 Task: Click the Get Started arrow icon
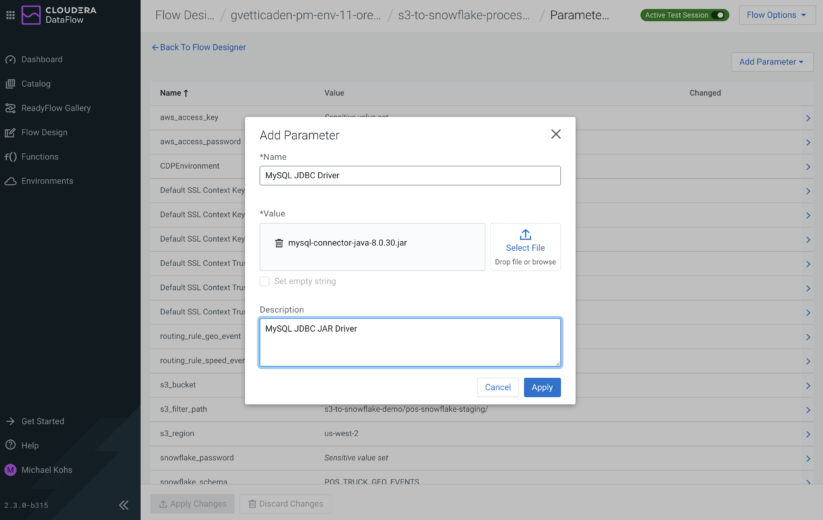10,421
